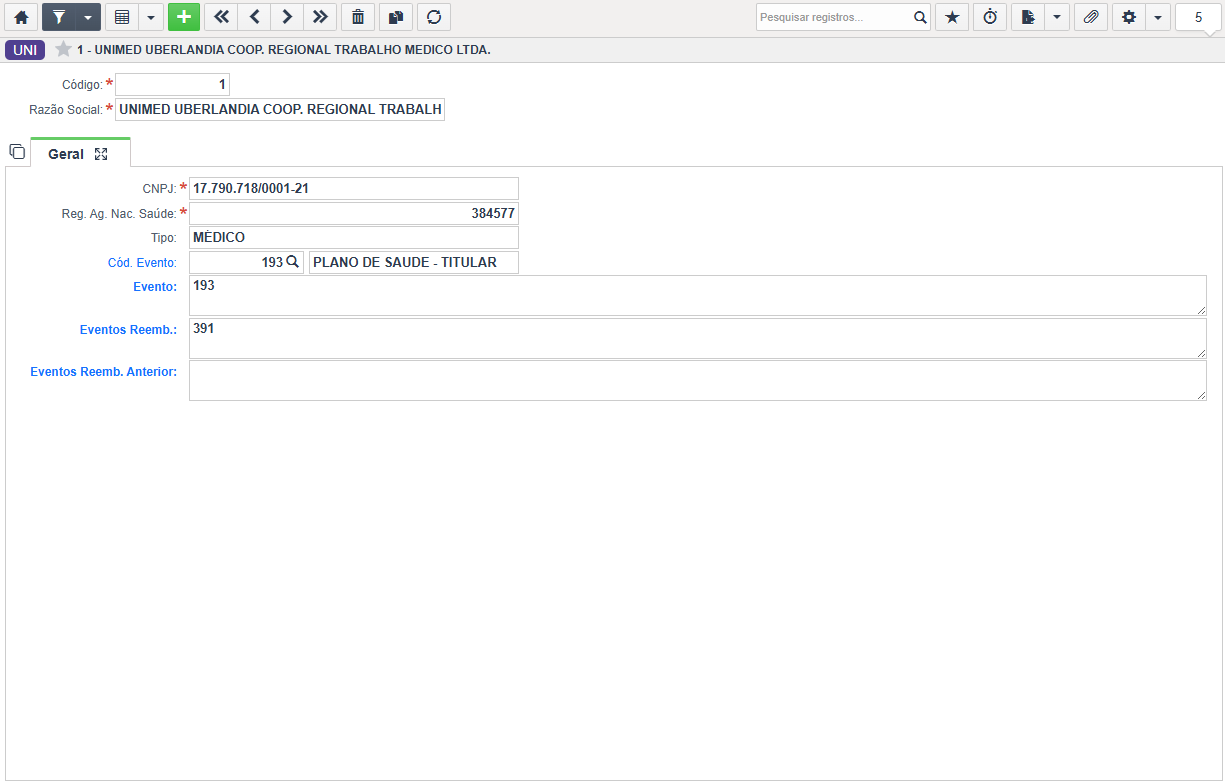Open the filter funnel tool

(x=59, y=17)
